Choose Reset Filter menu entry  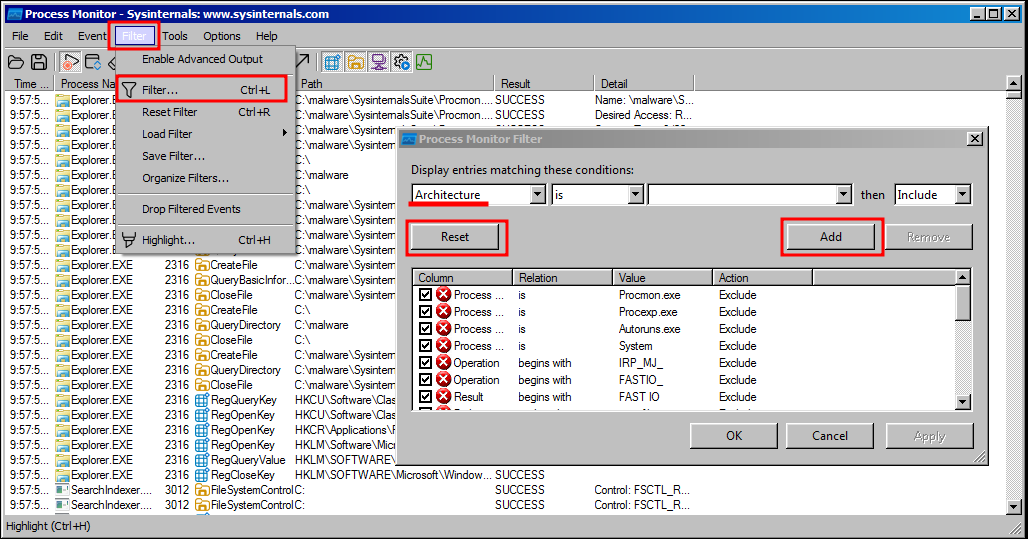point(206,112)
